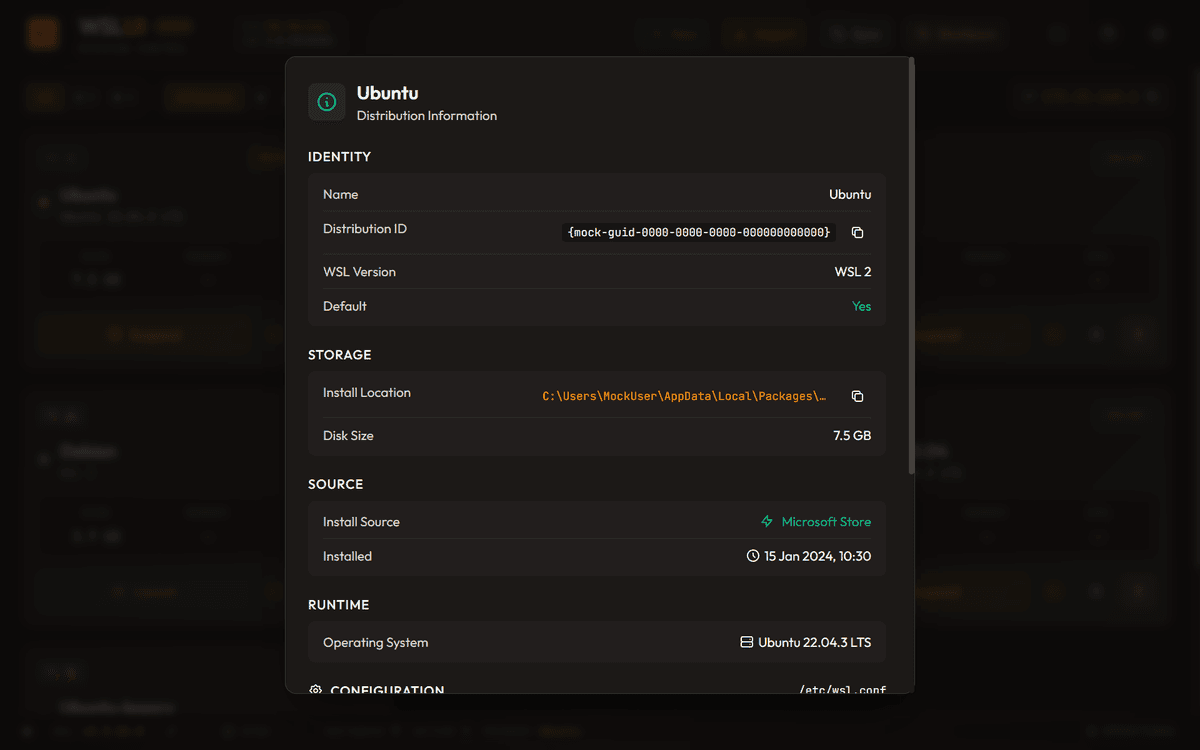Click the status dot beside Ubuntu's card name
Image resolution: width=1200 pixels, height=750 pixels.
[44, 203]
